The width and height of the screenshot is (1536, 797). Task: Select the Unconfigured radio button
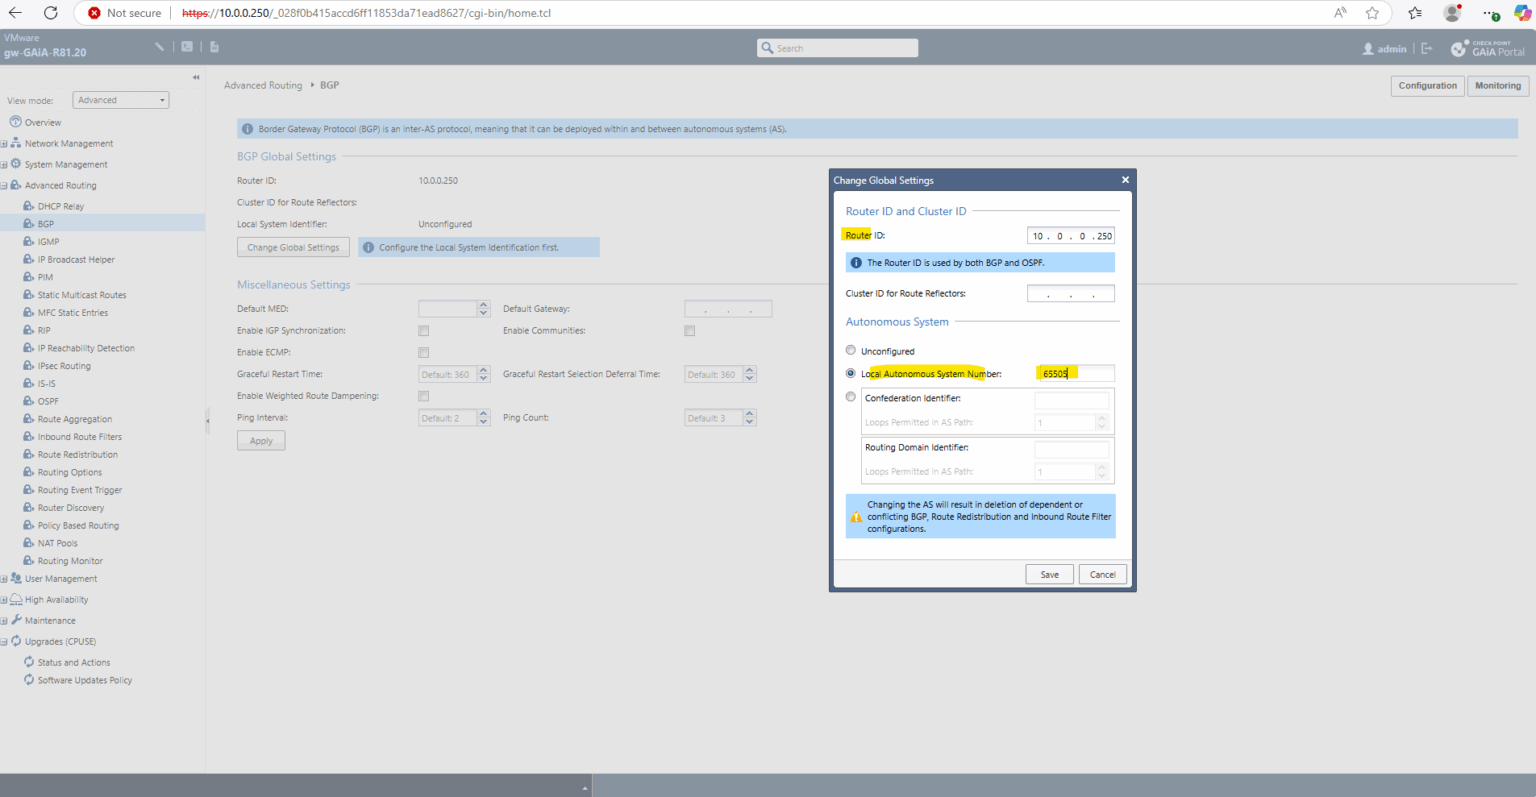pos(851,350)
